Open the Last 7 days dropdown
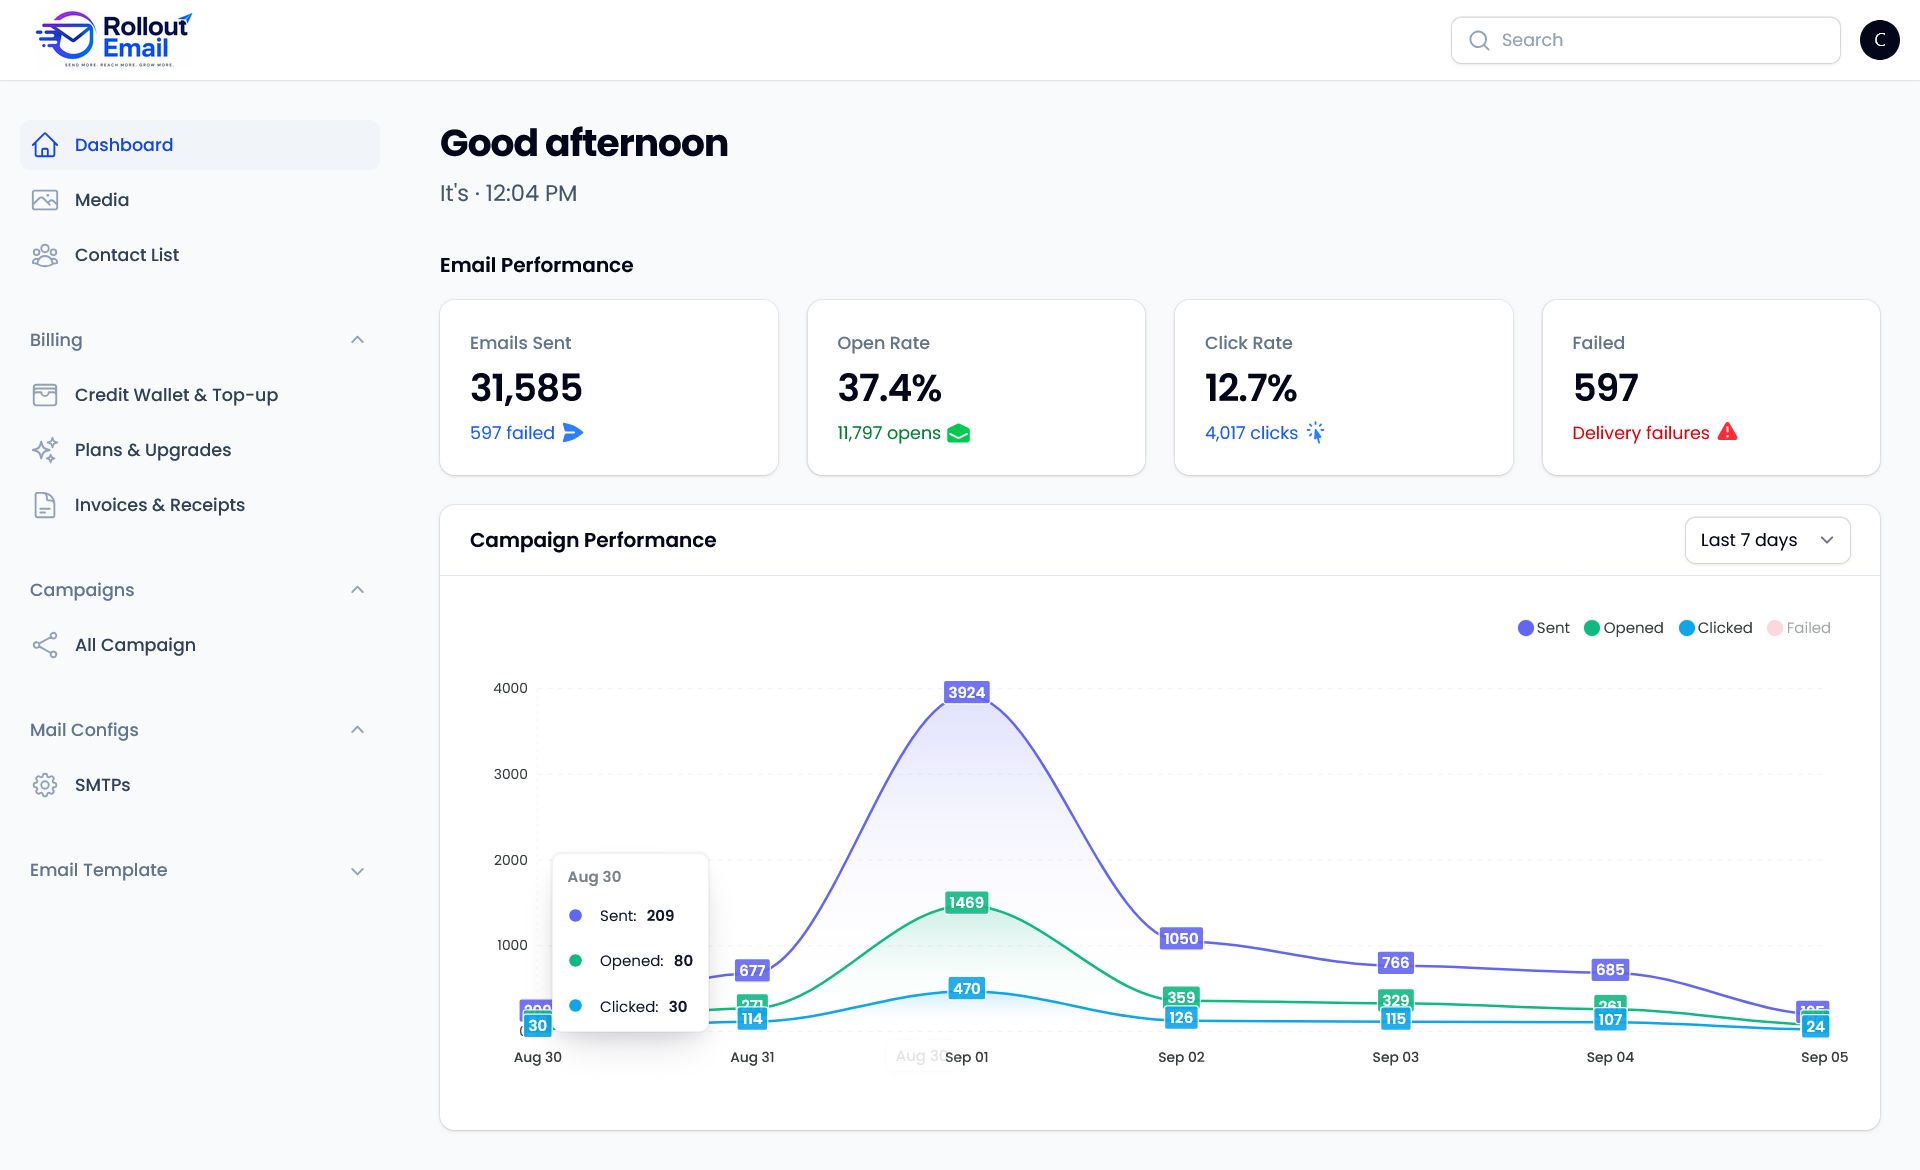The height and width of the screenshot is (1170, 1920). pos(1767,540)
